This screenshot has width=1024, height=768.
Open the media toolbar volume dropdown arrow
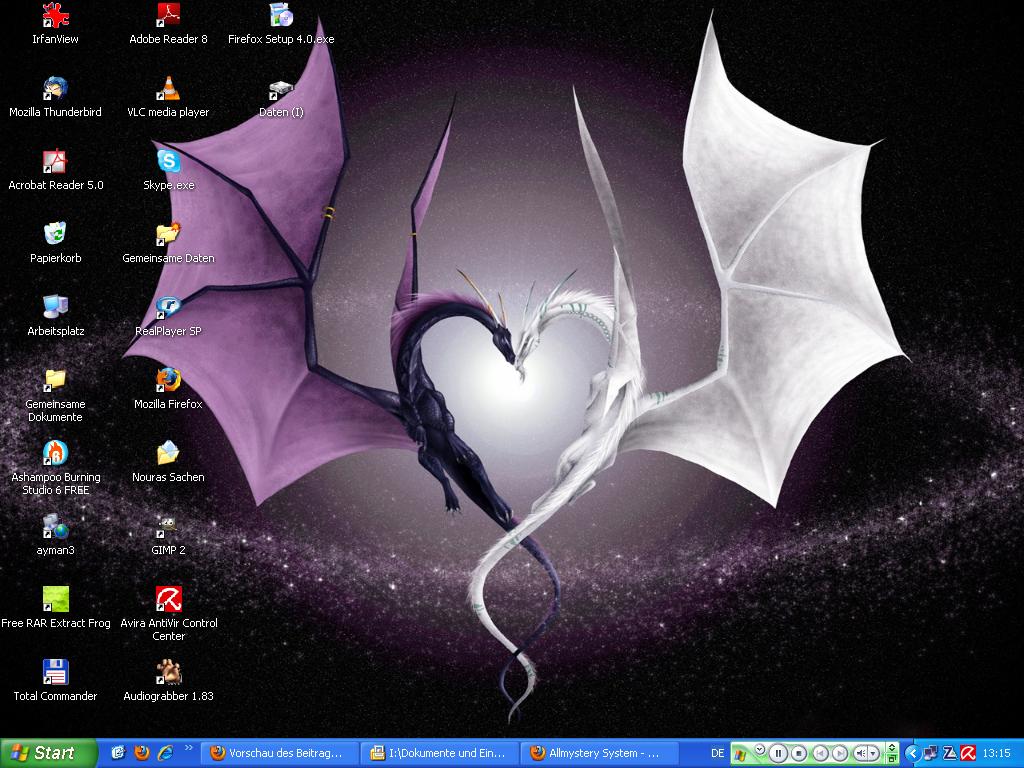[x=873, y=753]
